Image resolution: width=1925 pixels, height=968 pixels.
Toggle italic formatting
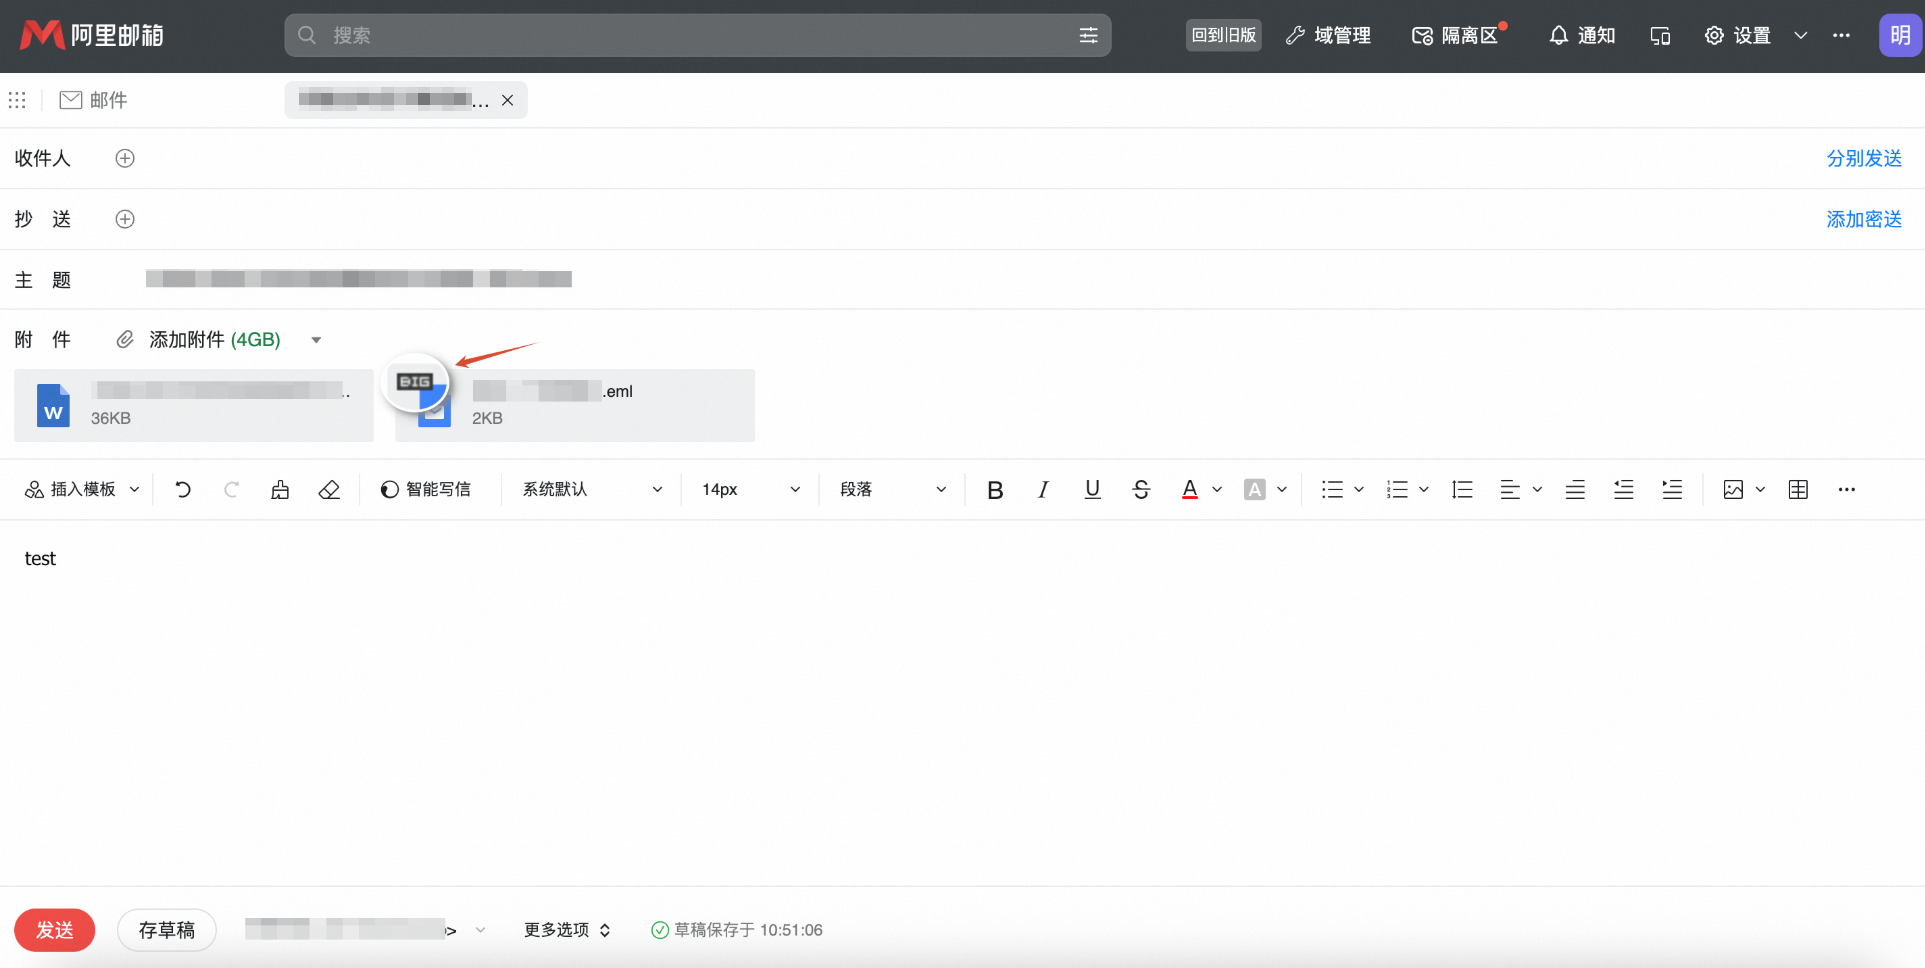(x=1043, y=489)
